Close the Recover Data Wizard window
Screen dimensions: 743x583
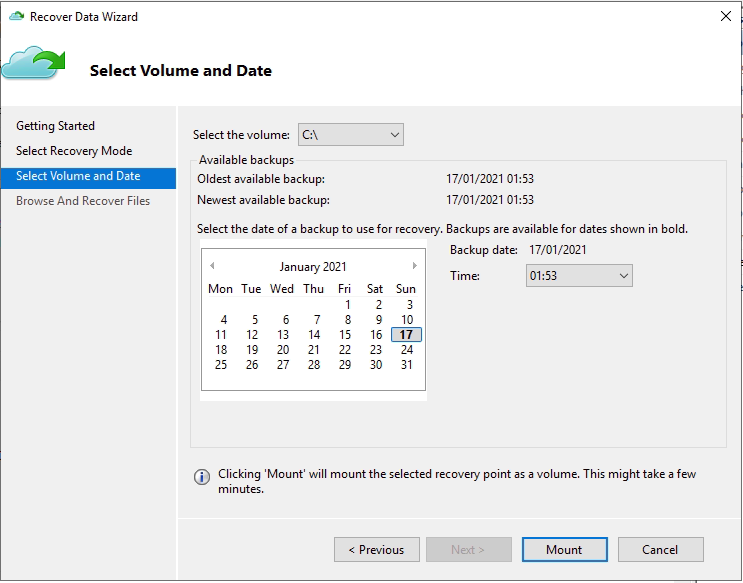725,17
